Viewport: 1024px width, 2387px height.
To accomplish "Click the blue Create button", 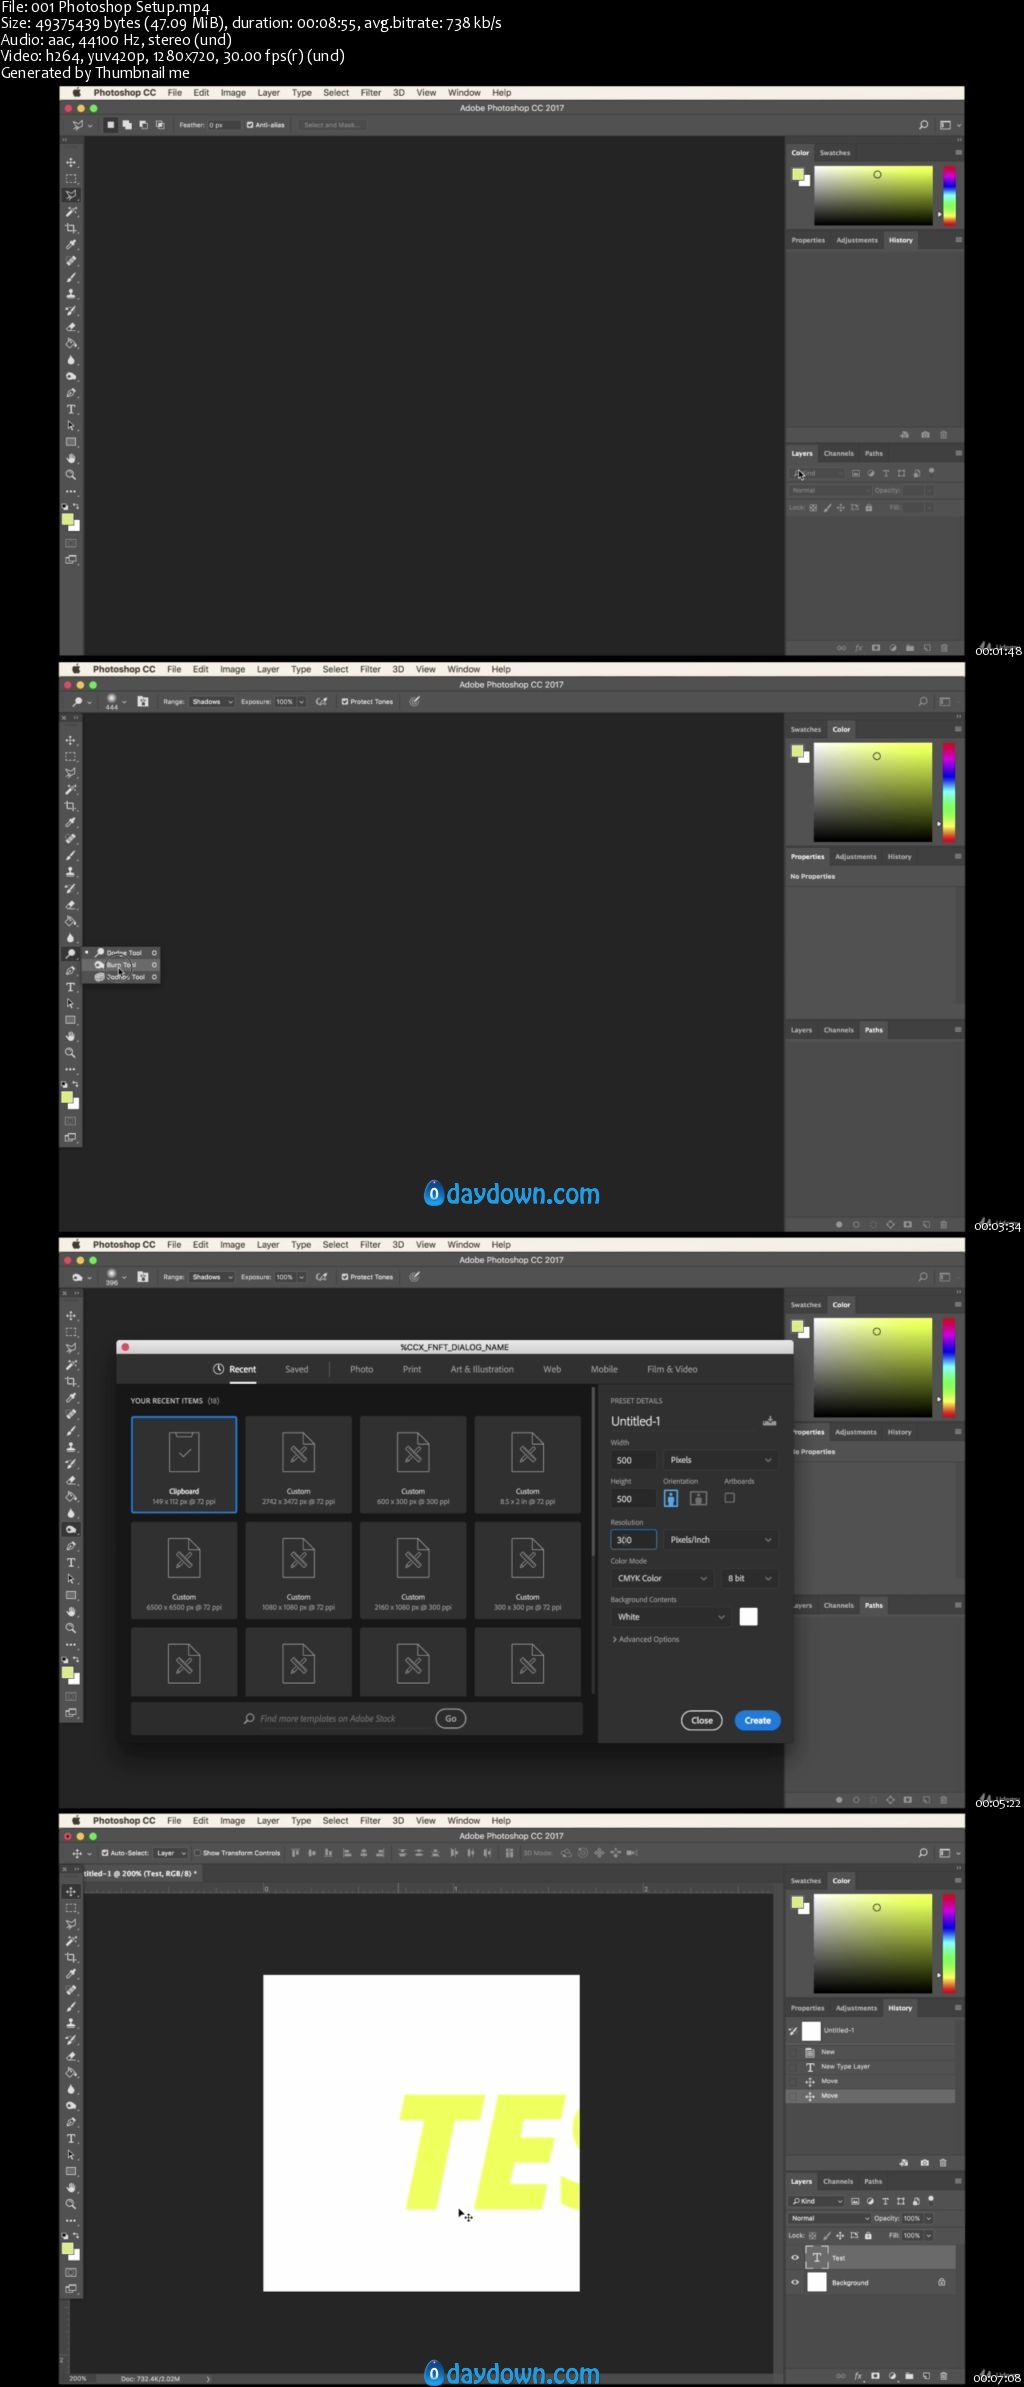I will pyautogui.click(x=757, y=1720).
